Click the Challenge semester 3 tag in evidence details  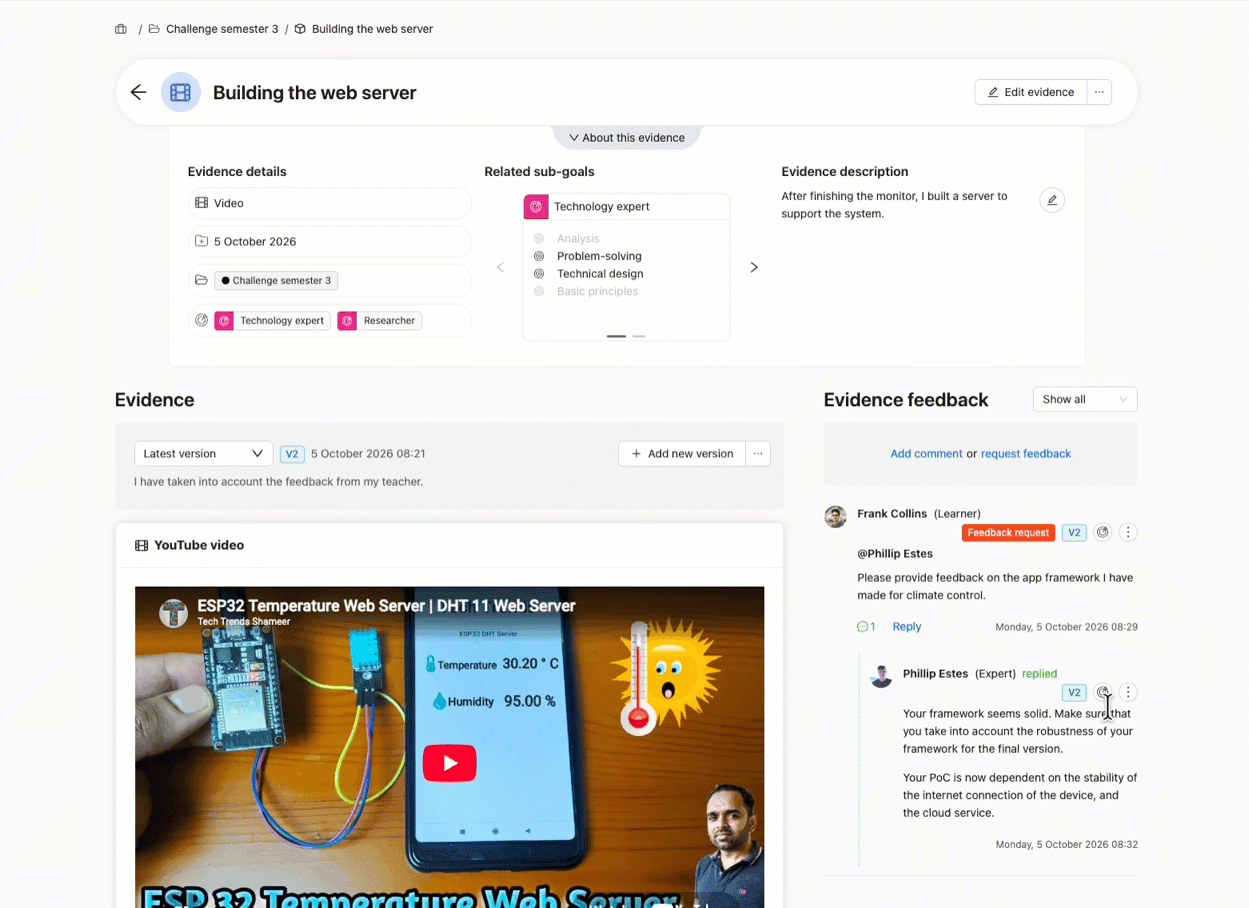coord(276,281)
